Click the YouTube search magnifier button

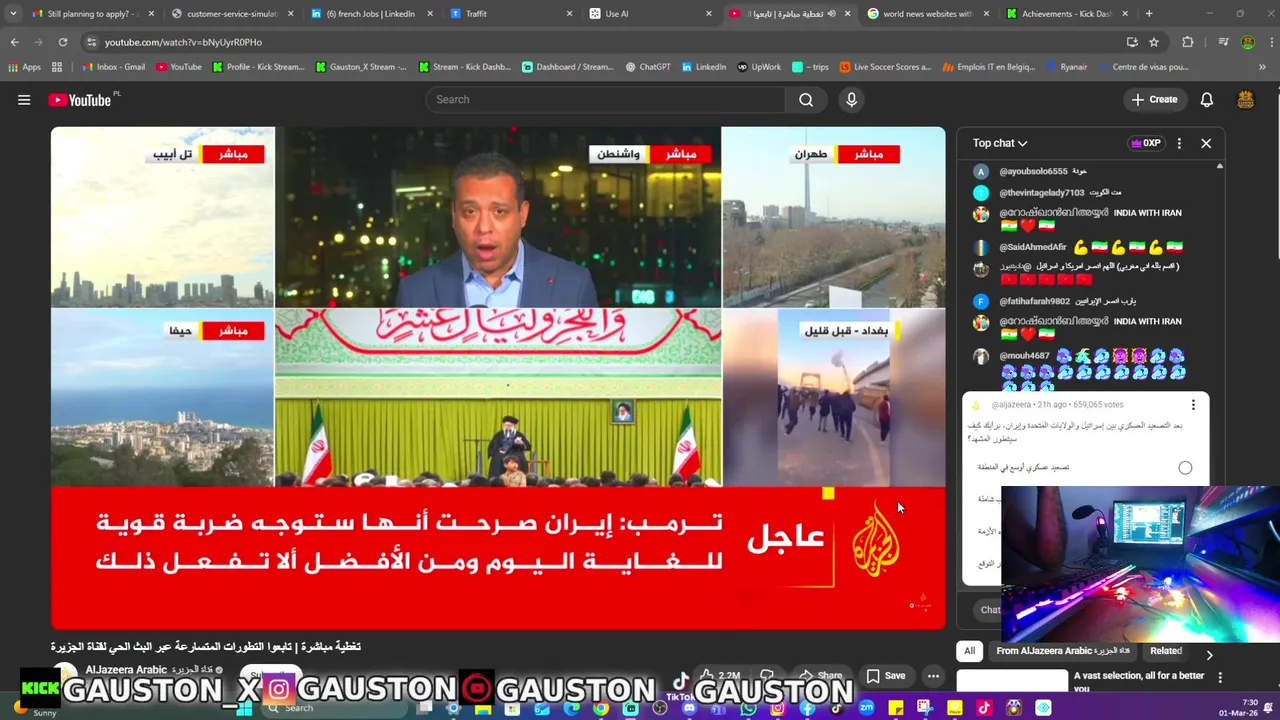coord(806,100)
